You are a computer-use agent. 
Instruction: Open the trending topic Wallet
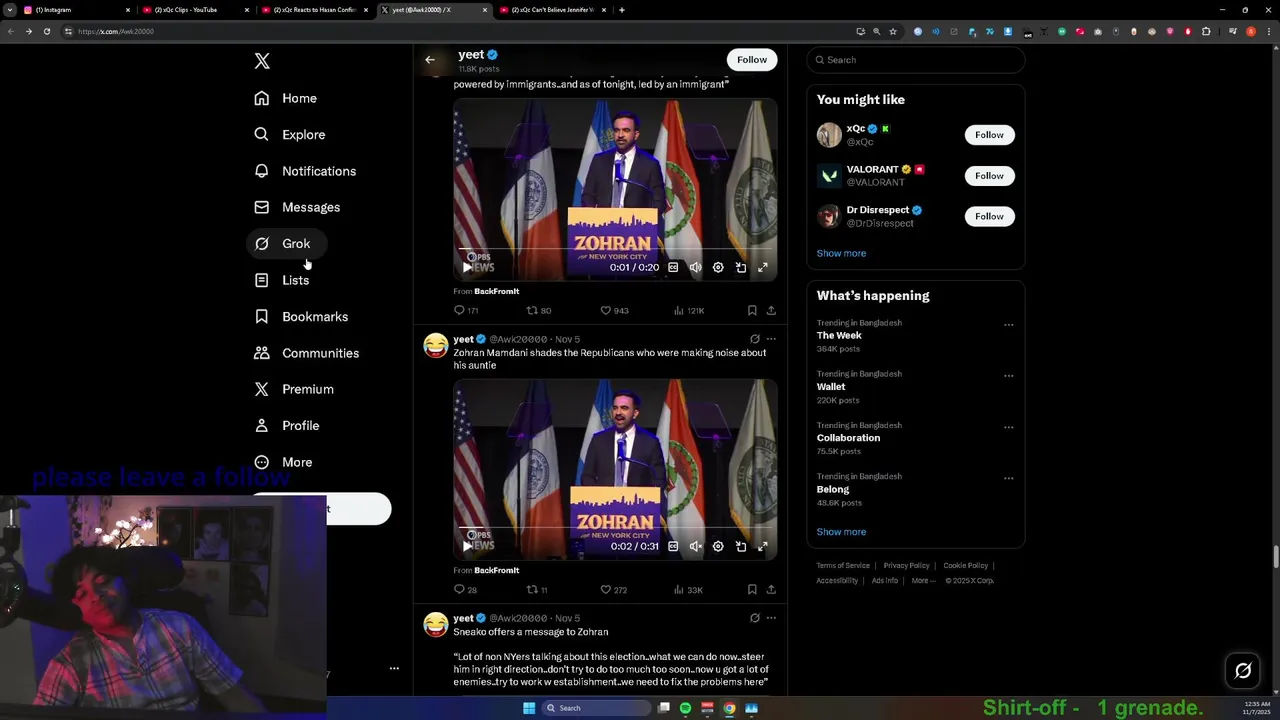tap(831, 387)
